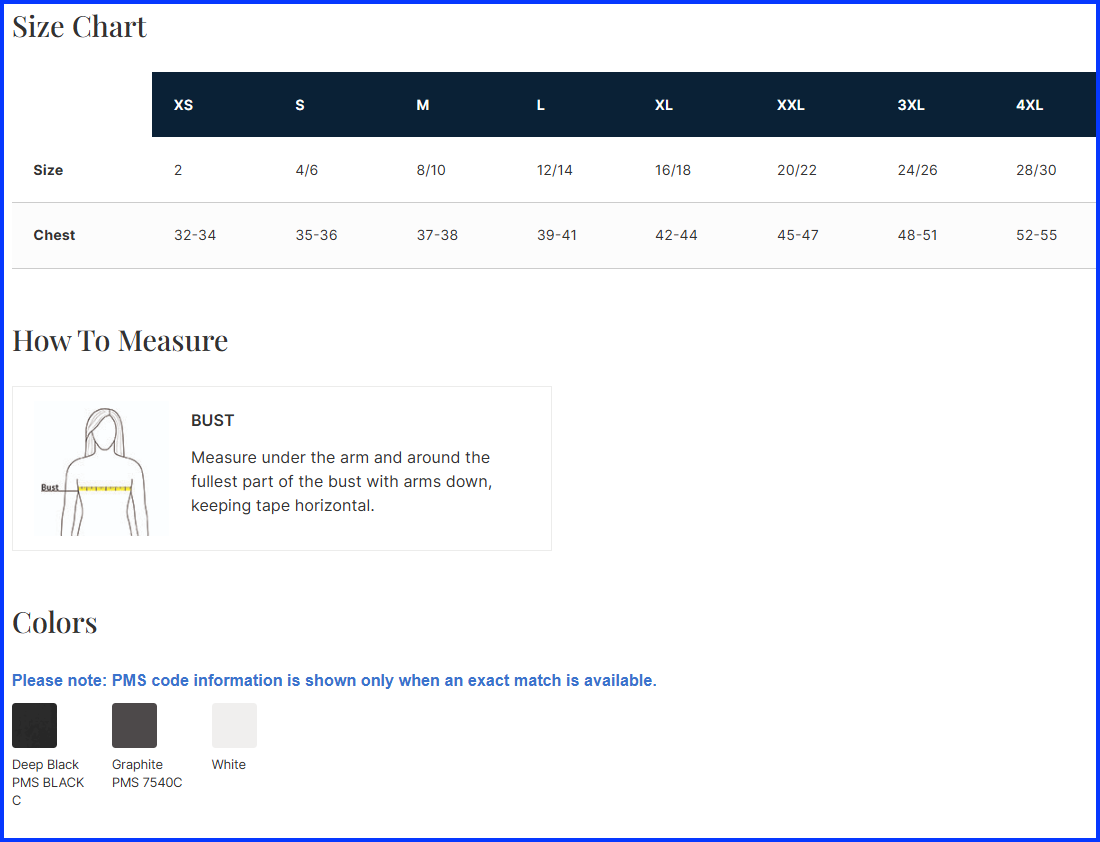Select the XL column header
1100x842 pixels.
tap(664, 105)
